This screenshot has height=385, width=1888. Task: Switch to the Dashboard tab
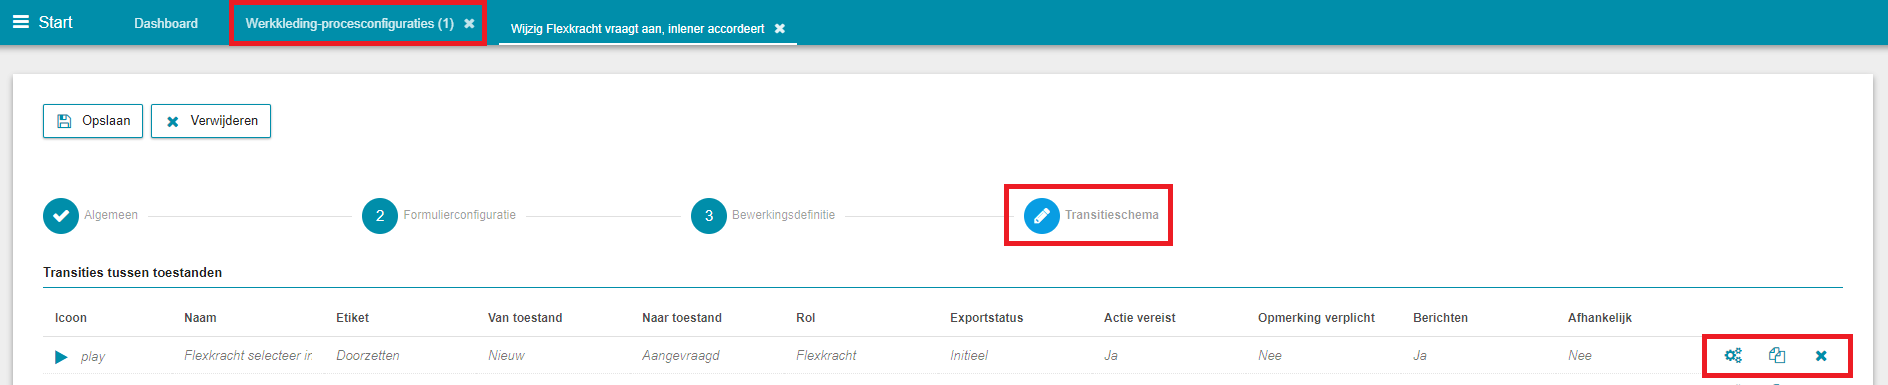[x=166, y=23]
